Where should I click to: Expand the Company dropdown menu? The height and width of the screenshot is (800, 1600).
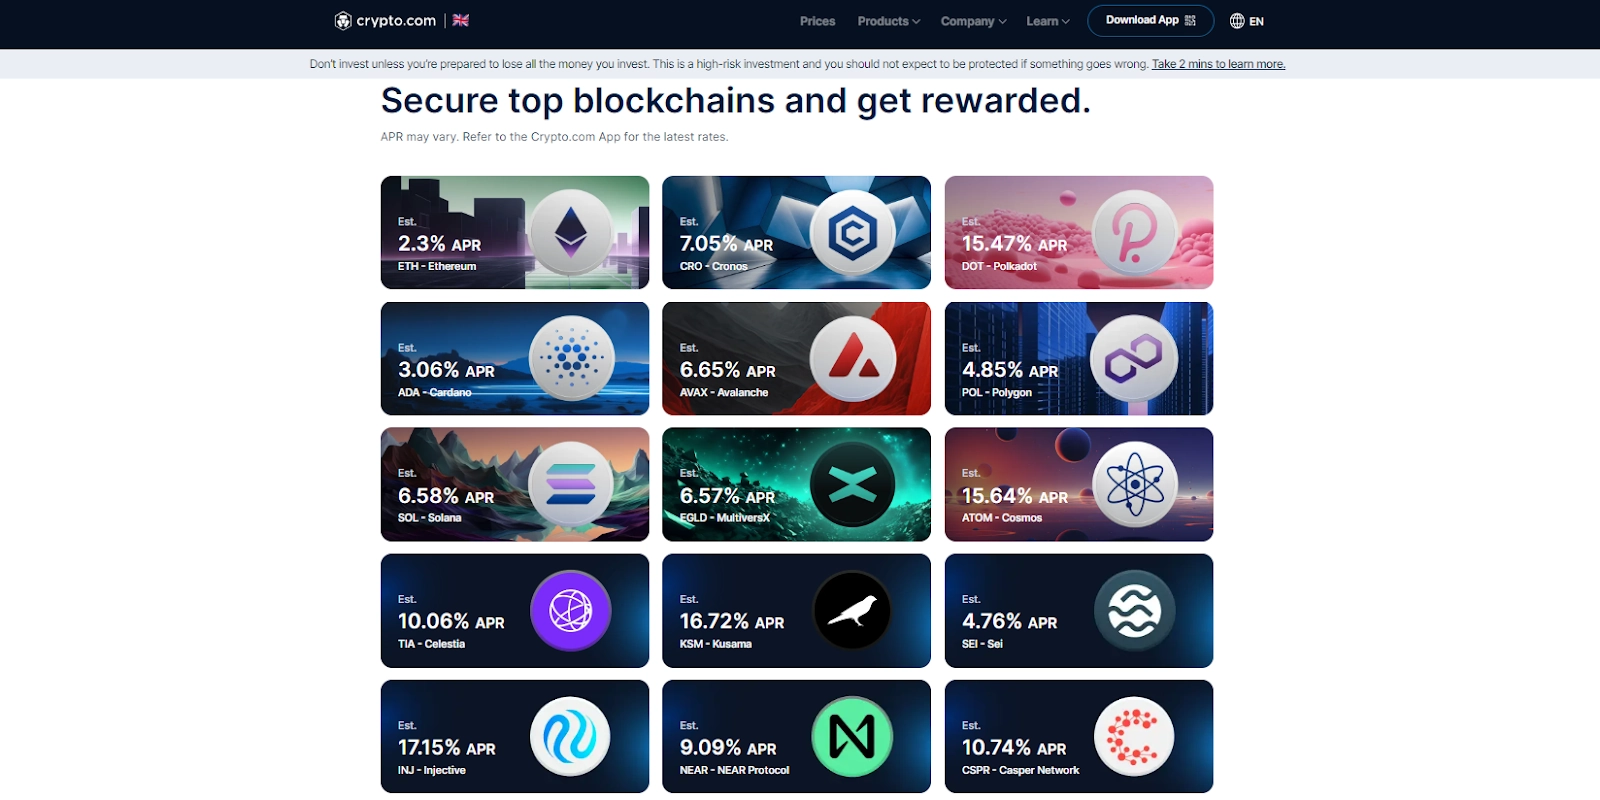point(973,21)
